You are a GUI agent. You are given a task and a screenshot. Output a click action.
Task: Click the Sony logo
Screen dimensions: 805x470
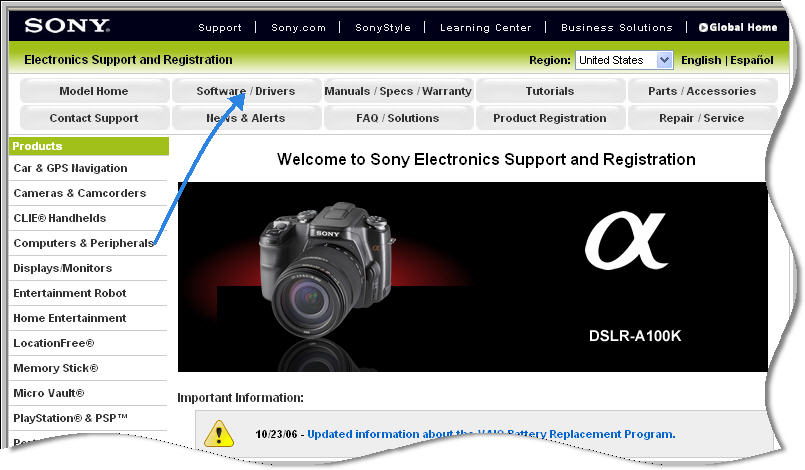(67, 26)
